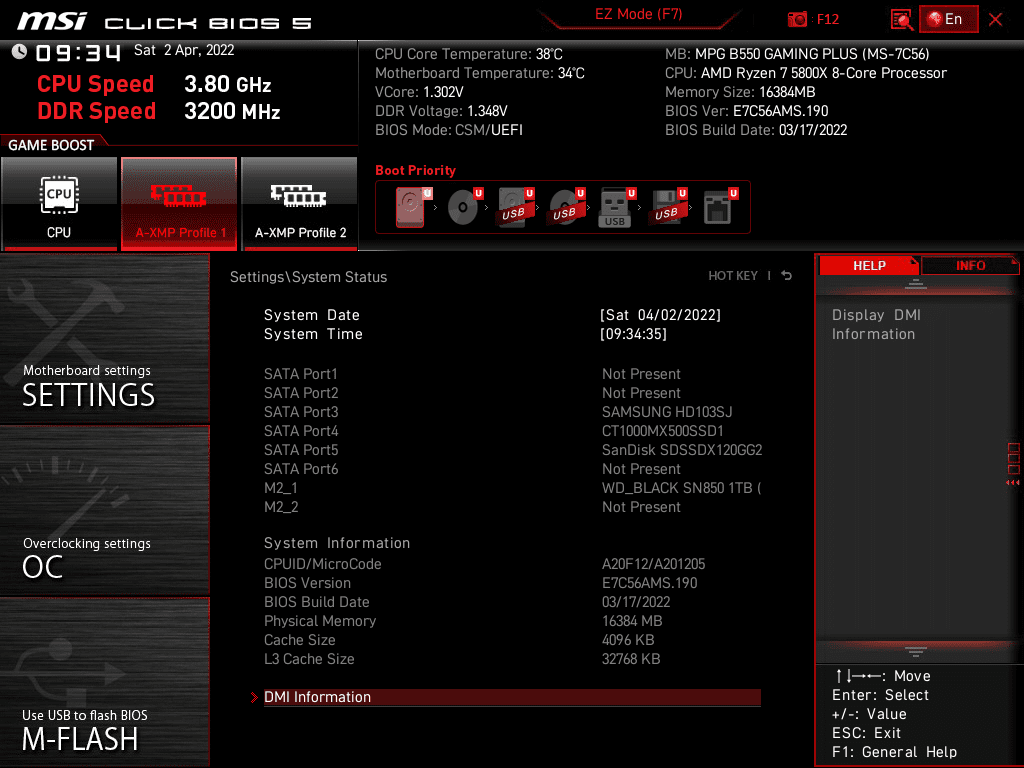This screenshot has height=768, width=1024.
Task: Select the M2_1 WD_BLACK SN850 row
Action: [512, 488]
